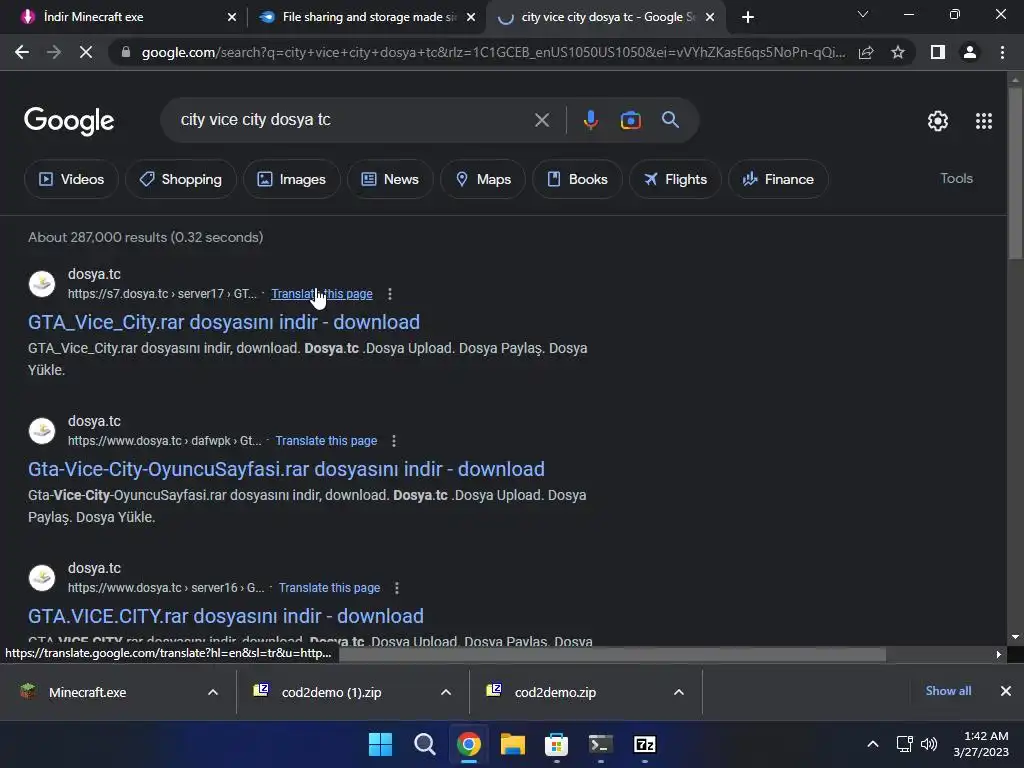Translate the server16 result page
Screen dimensions: 1024x768
coord(329,588)
